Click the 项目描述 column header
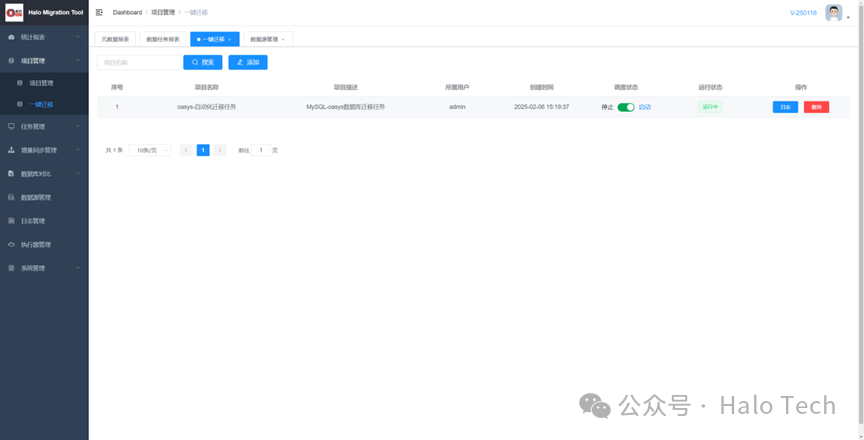 pyautogui.click(x=345, y=88)
